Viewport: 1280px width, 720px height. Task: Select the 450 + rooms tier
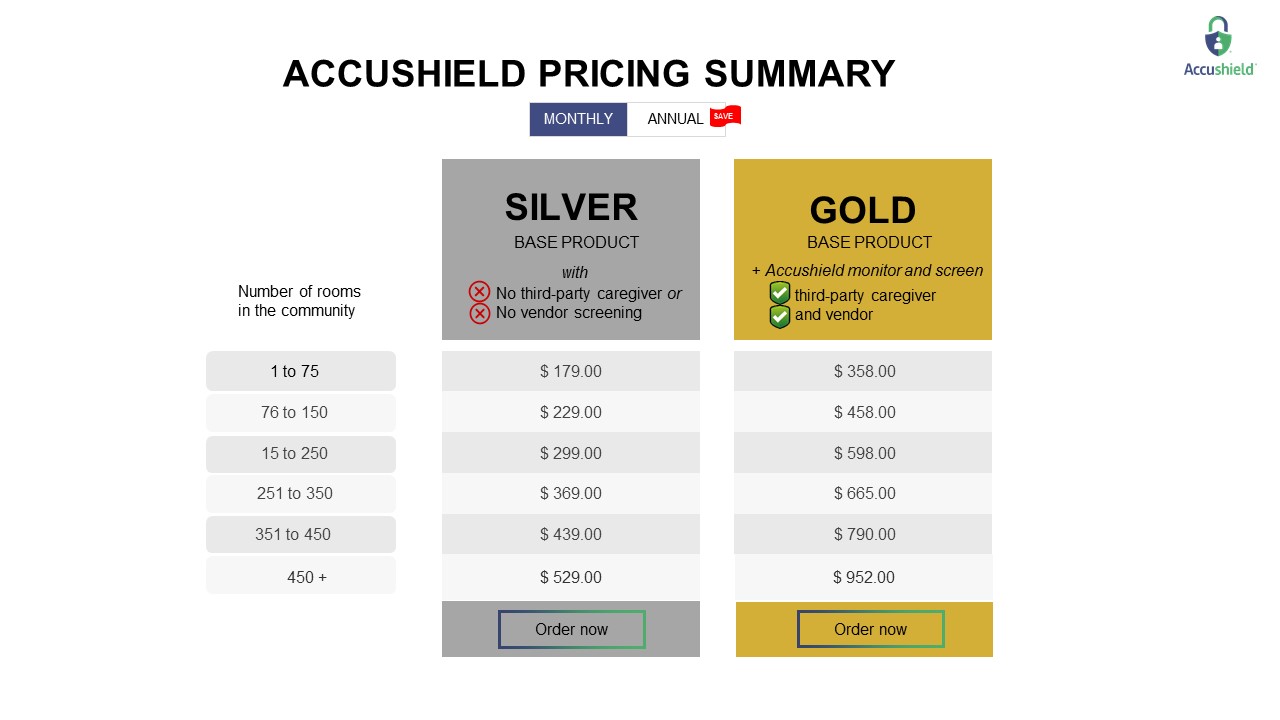[300, 576]
